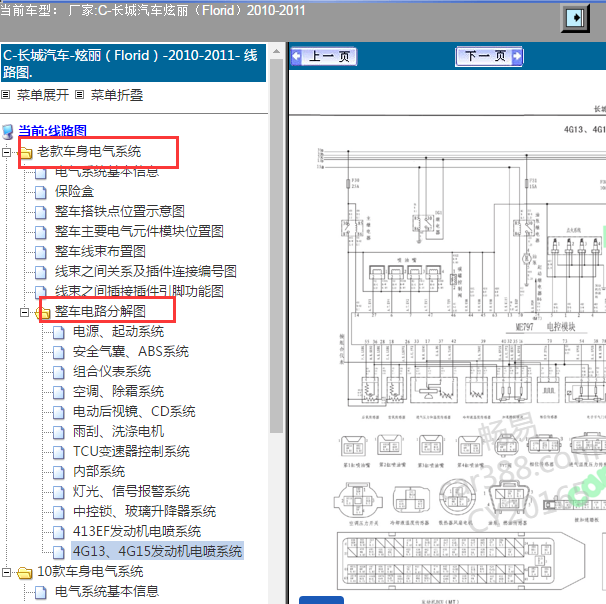Image resolution: width=606 pixels, height=604 pixels.
Task: Open 电气系统基本信息 under 10款车身电气系统
Action: (107, 592)
